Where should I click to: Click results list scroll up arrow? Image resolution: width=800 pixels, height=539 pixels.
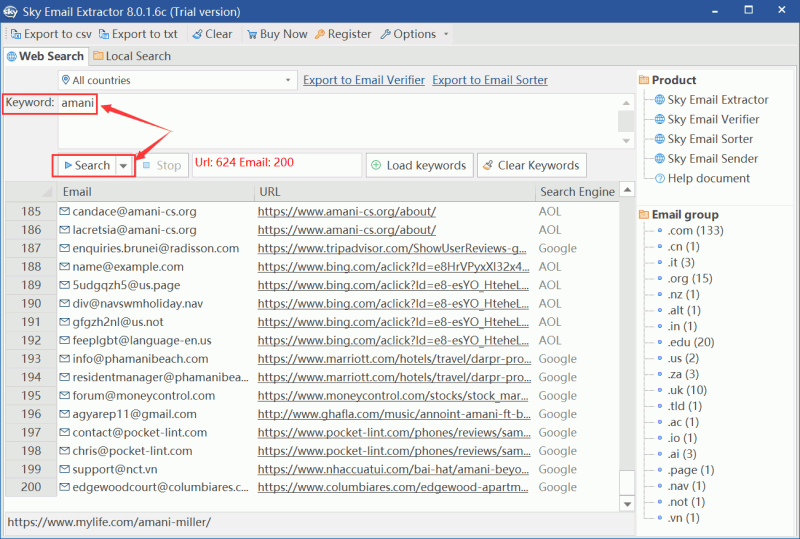coord(627,189)
